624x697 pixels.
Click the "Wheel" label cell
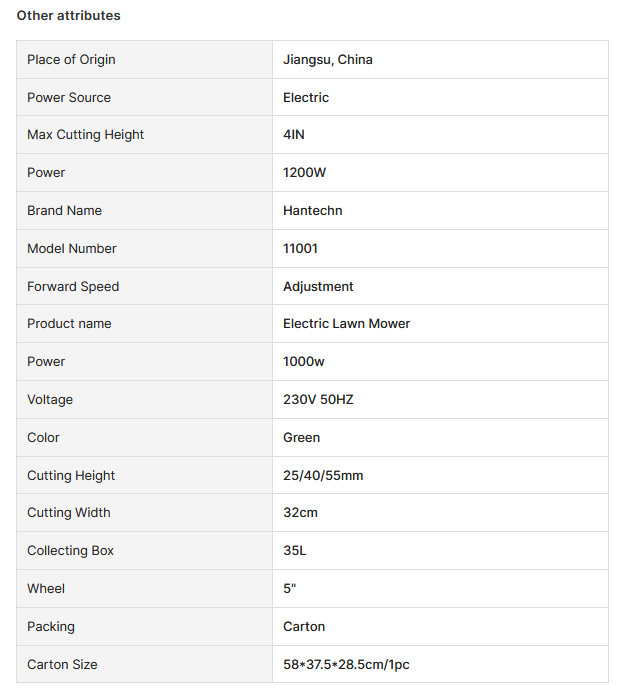point(46,589)
